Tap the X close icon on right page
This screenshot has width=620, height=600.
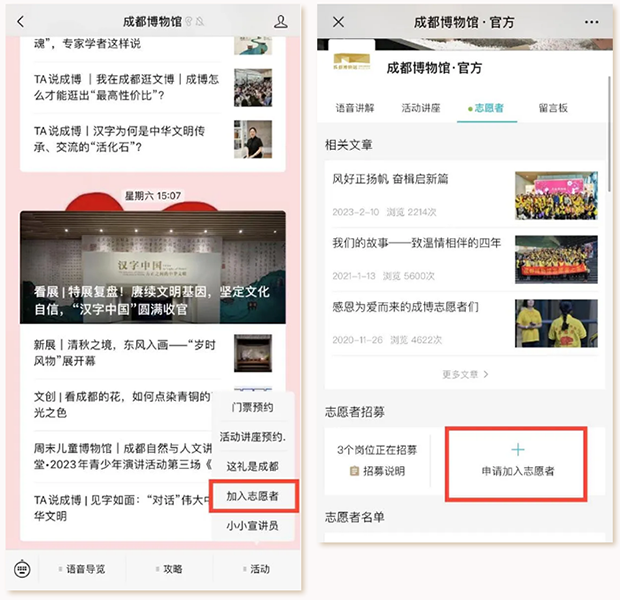(x=338, y=22)
